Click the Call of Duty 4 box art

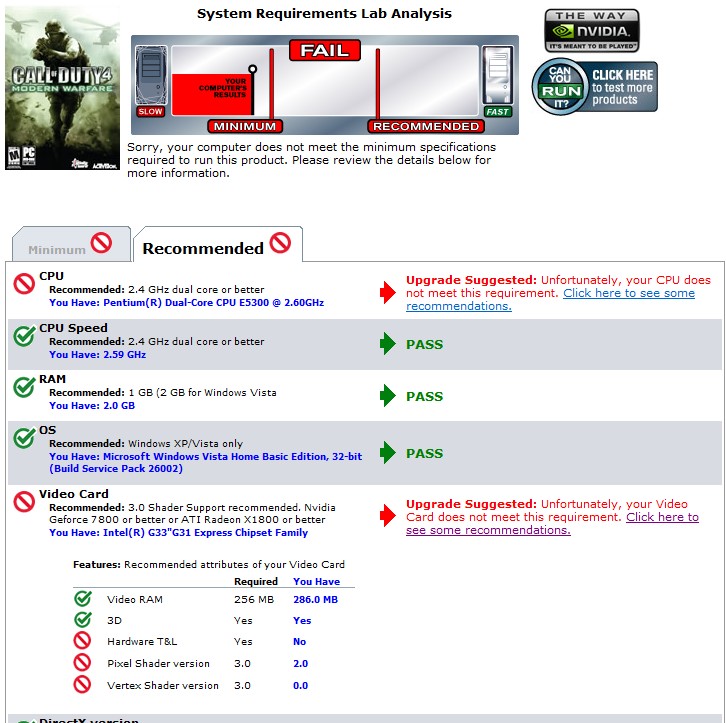tap(63, 88)
